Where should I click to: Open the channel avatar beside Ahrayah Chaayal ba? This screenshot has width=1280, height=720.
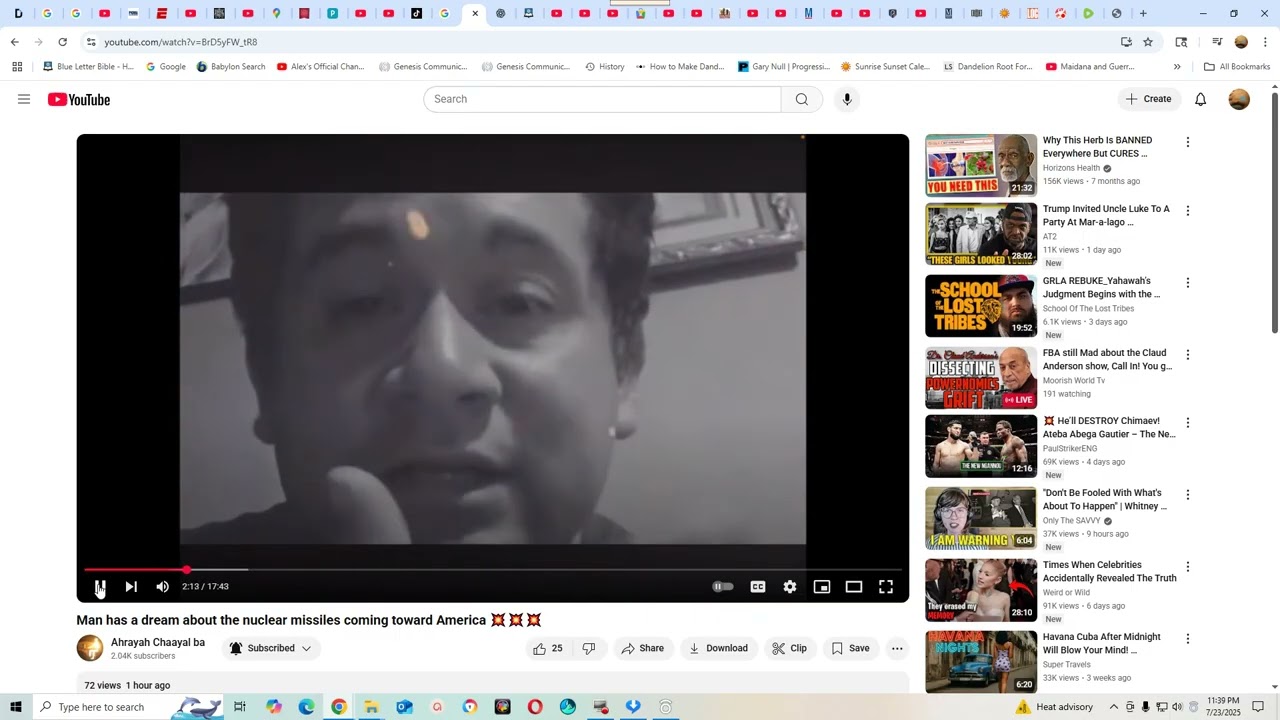pyautogui.click(x=90, y=648)
